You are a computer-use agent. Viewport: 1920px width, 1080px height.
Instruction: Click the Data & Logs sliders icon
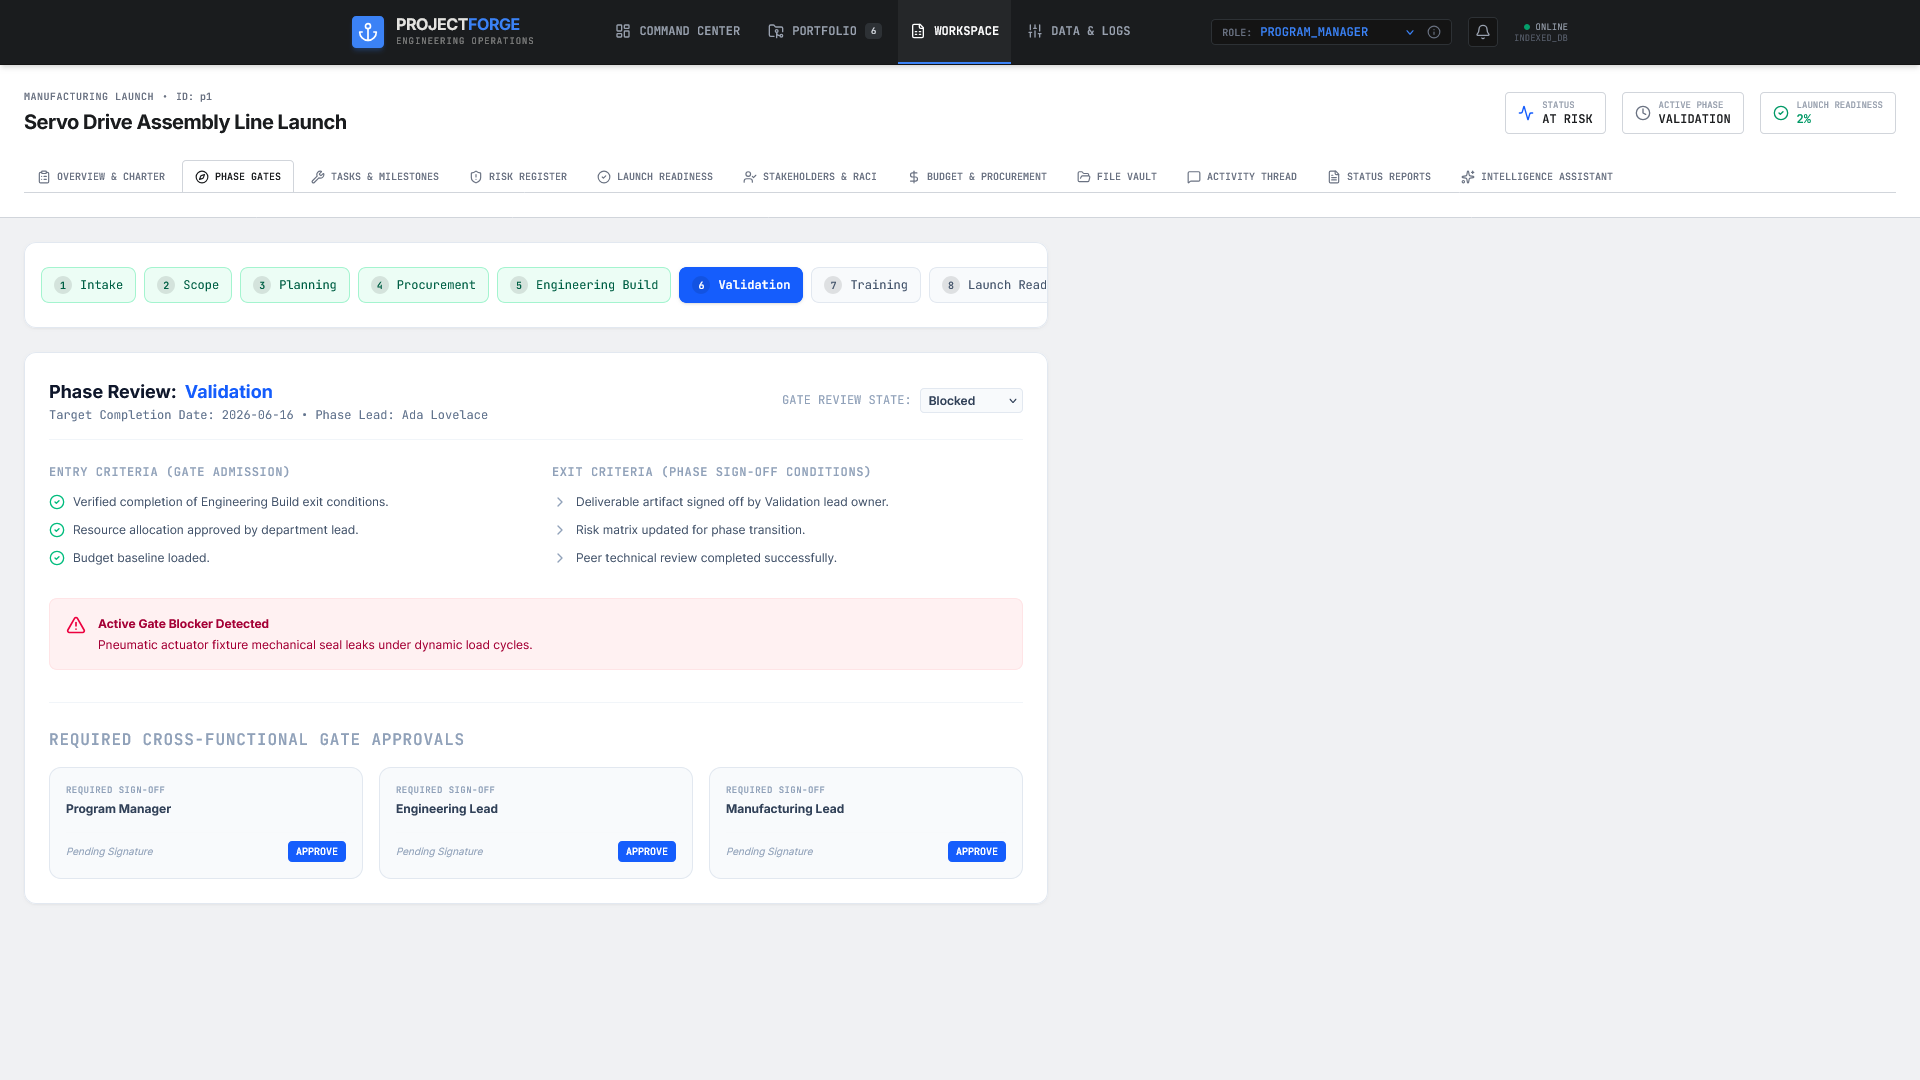tap(1035, 31)
